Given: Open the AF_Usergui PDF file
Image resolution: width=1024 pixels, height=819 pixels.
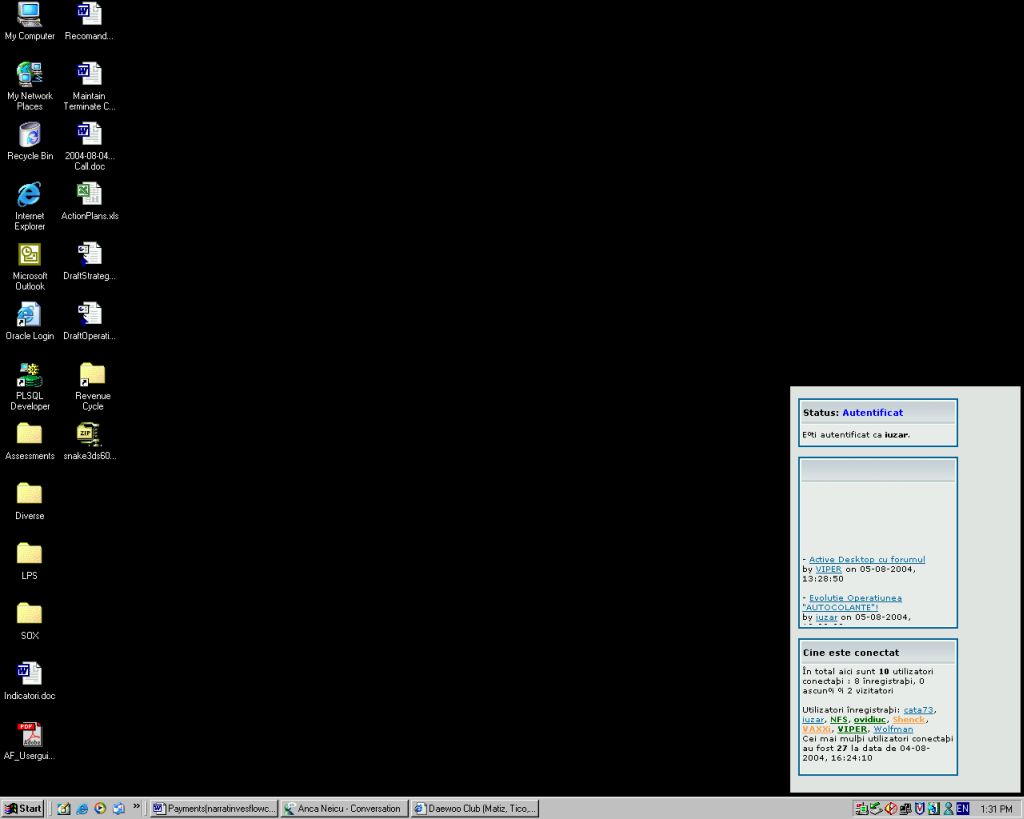Looking at the screenshot, I should point(29,735).
